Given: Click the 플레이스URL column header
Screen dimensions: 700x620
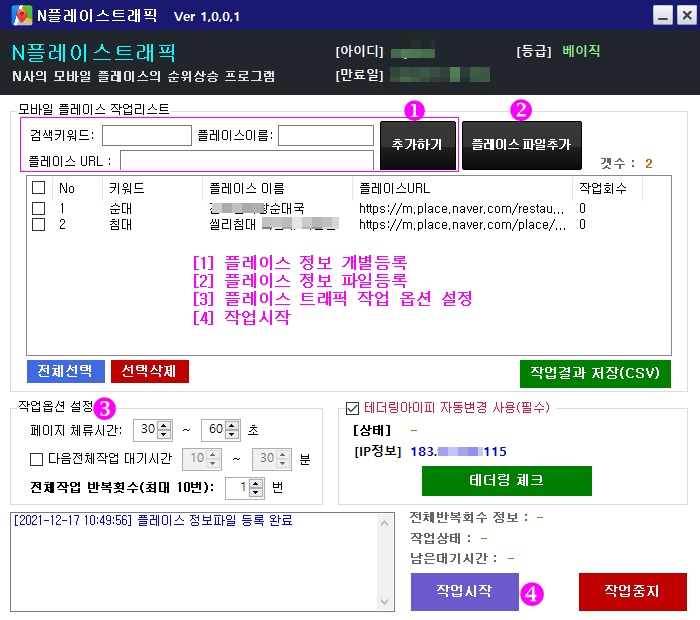Looking at the screenshot, I should (x=395, y=188).
